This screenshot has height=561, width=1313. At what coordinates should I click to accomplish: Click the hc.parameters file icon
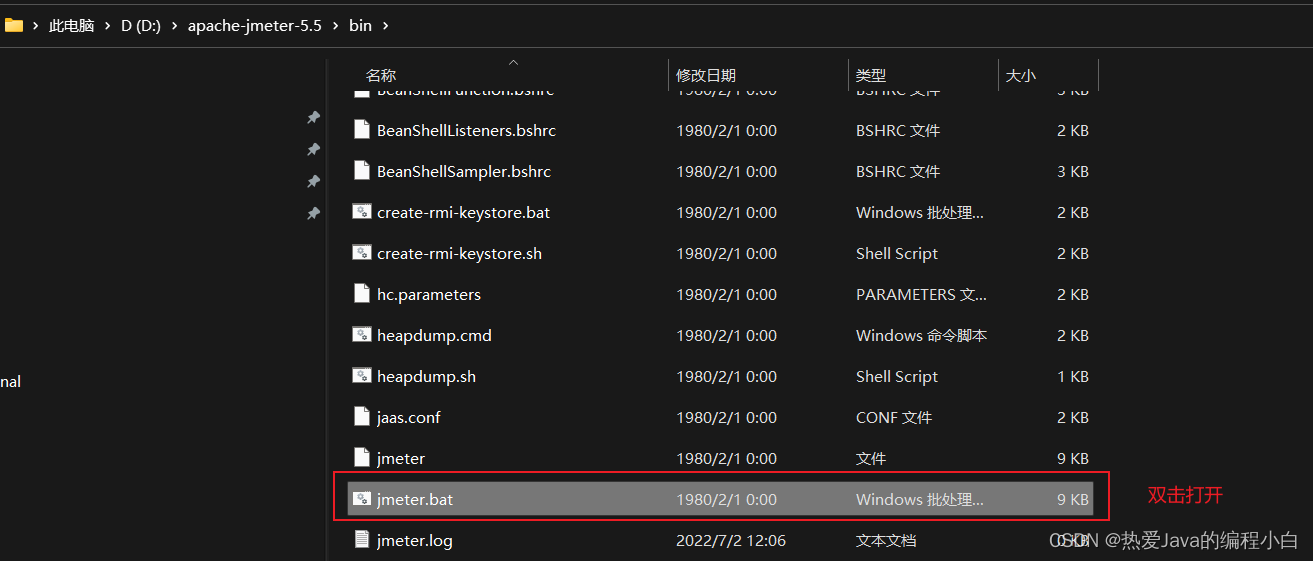[x=362, y=294]
